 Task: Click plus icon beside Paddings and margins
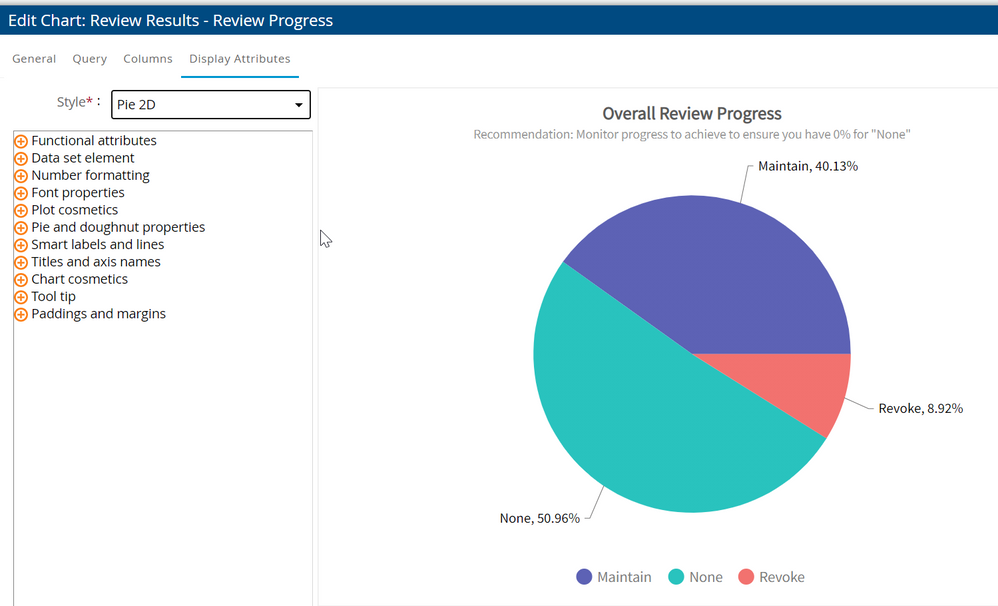point(21,314)
